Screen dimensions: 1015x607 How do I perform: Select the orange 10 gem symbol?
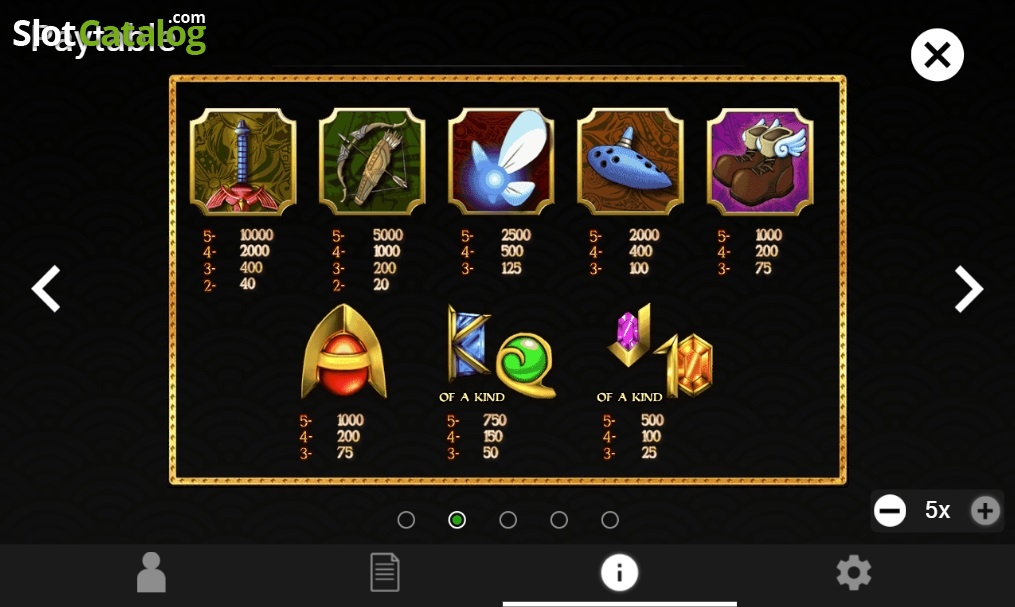click(x=684, y=365)
